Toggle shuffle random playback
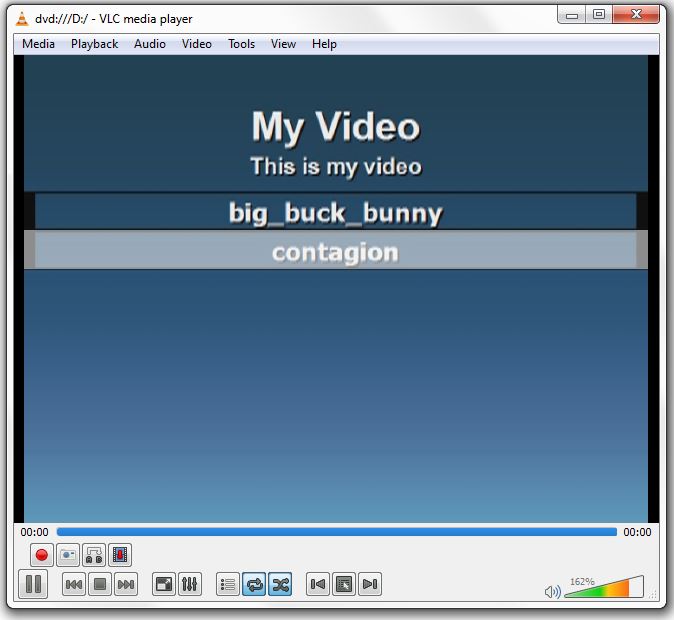 pyautogui.click(x=280, y=584)
